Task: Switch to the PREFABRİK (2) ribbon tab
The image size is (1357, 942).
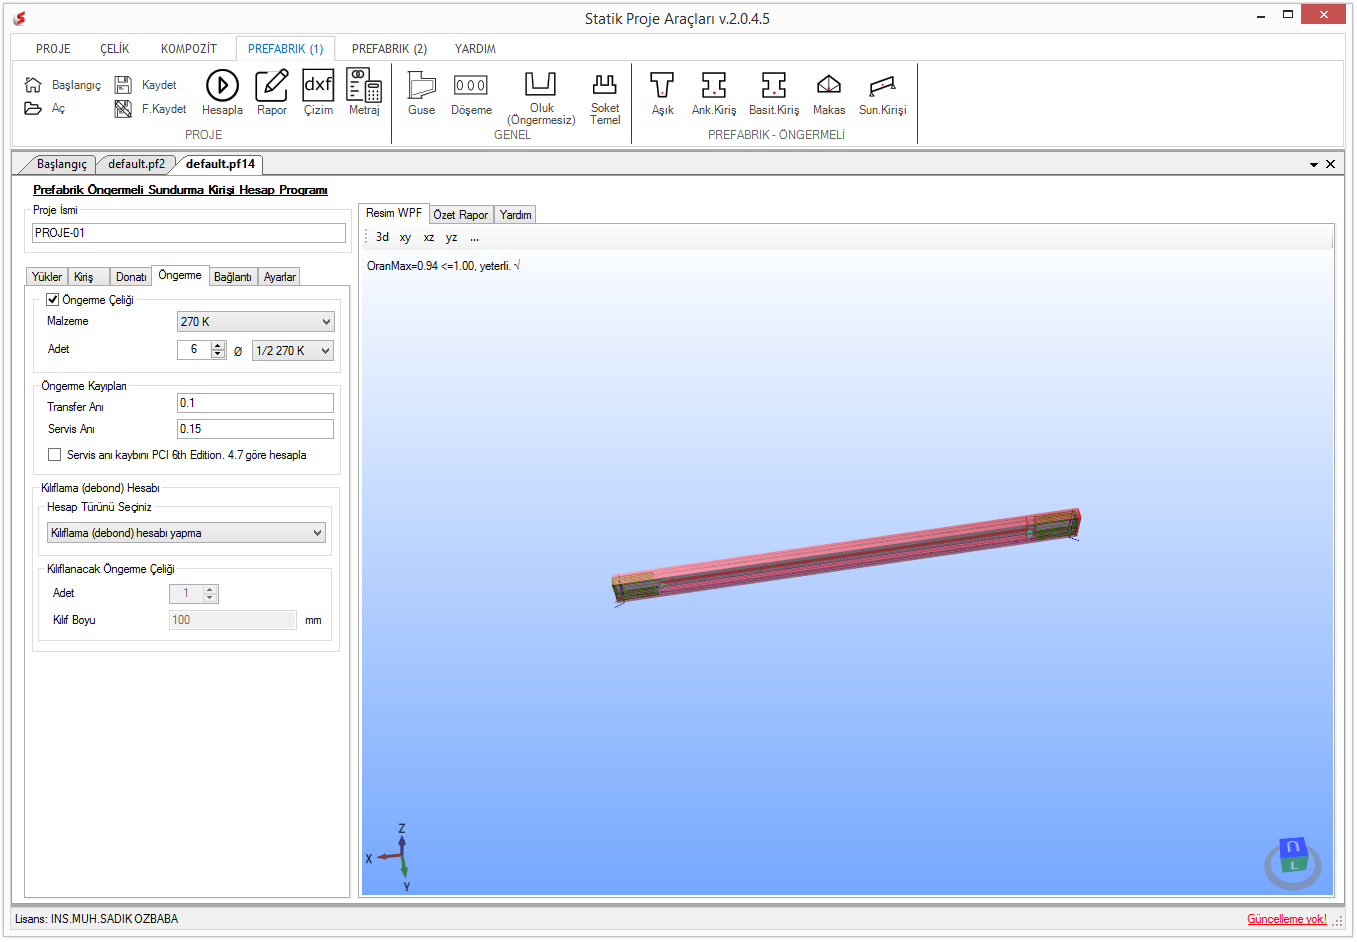Action: coord(389,49)
